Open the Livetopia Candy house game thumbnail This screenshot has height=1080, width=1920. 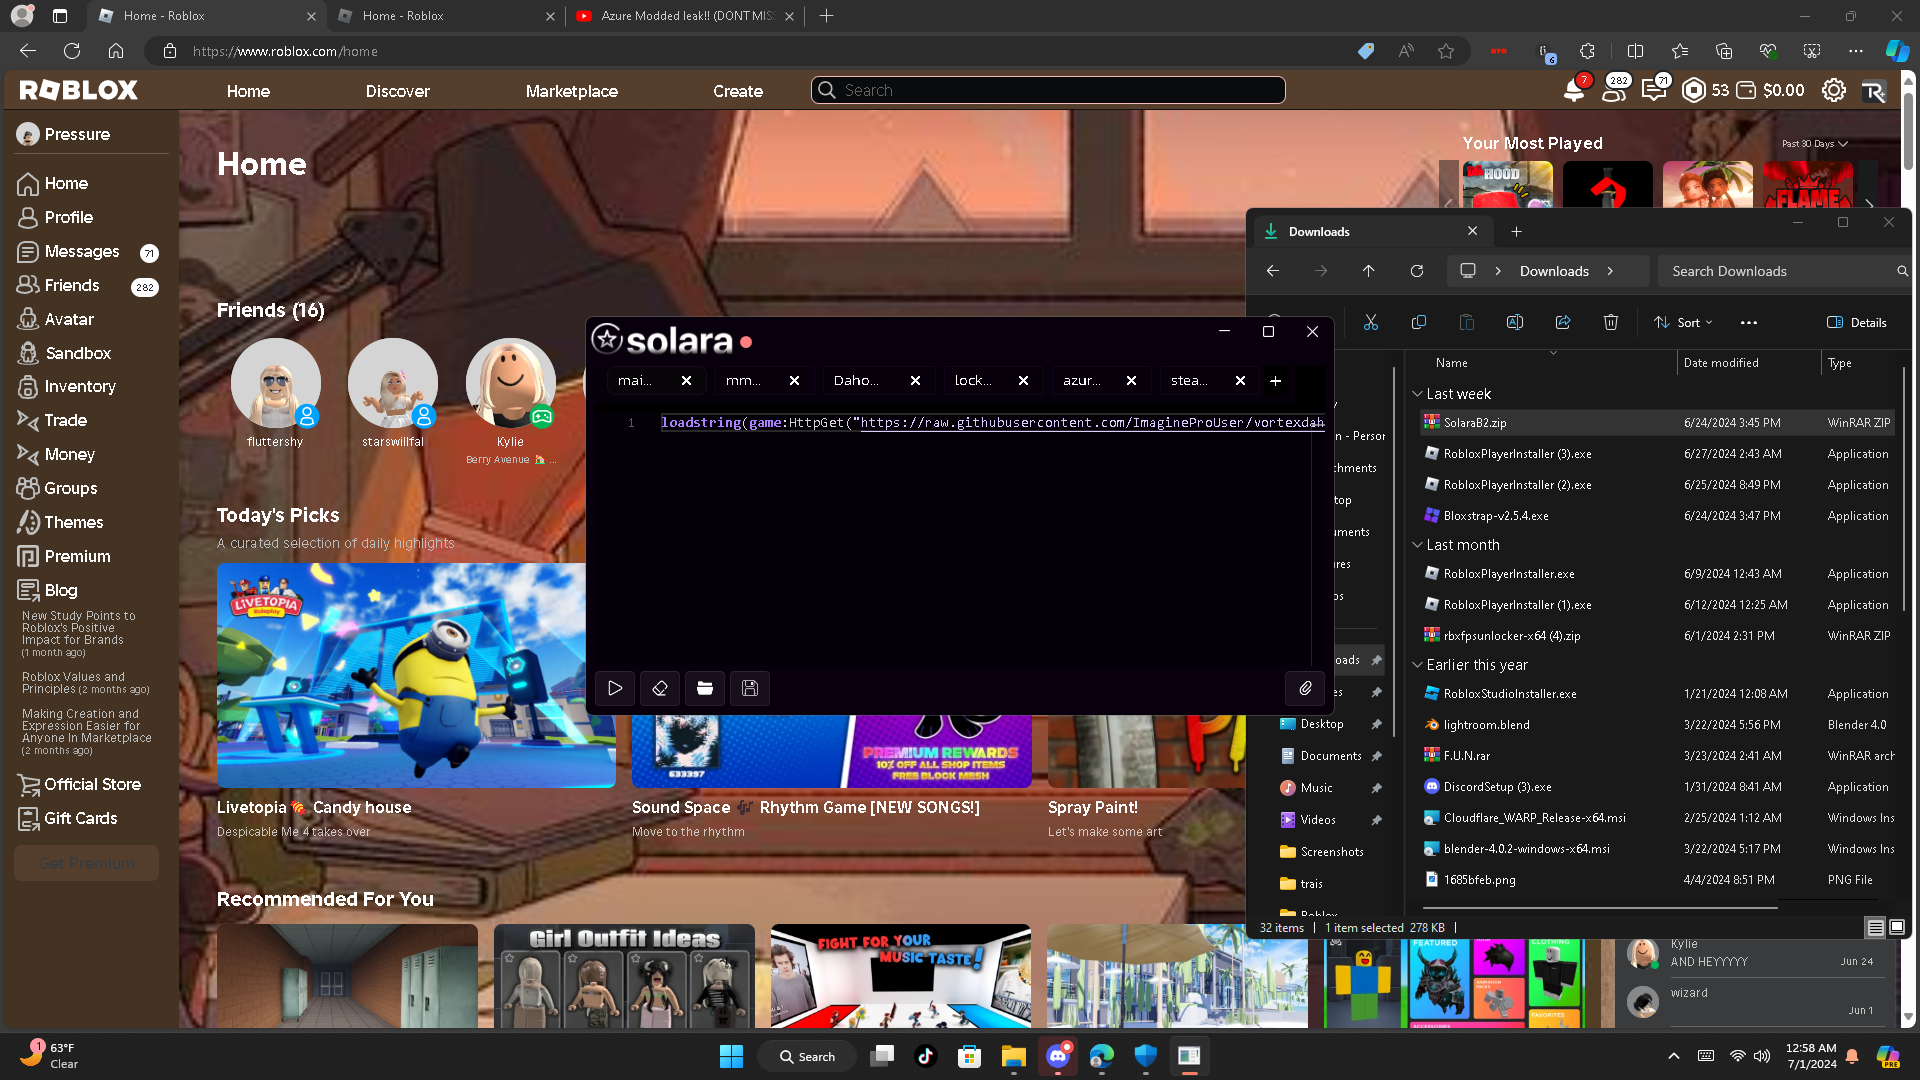(x=416, y=675)
